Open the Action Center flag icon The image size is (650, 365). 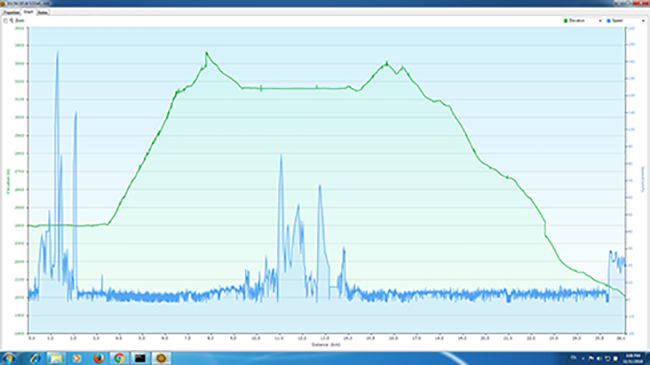point(591,358)
